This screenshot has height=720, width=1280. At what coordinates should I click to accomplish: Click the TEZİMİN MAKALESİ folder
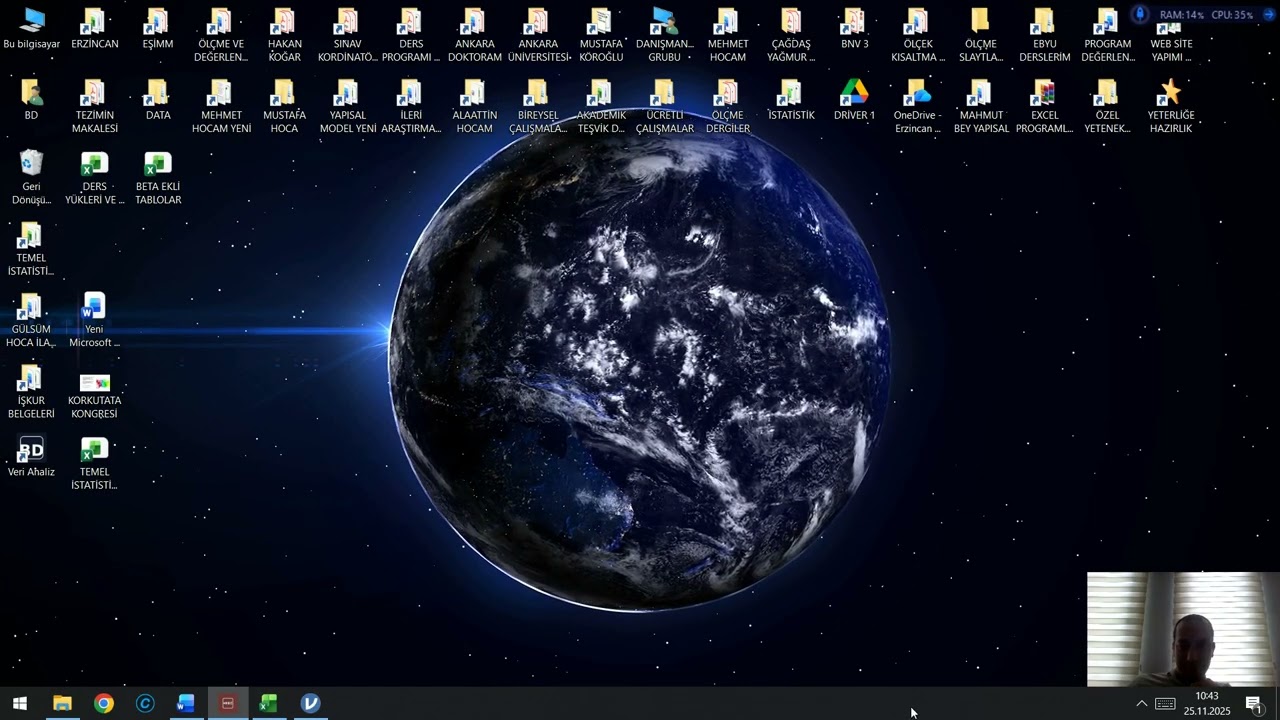pos(95,107)
